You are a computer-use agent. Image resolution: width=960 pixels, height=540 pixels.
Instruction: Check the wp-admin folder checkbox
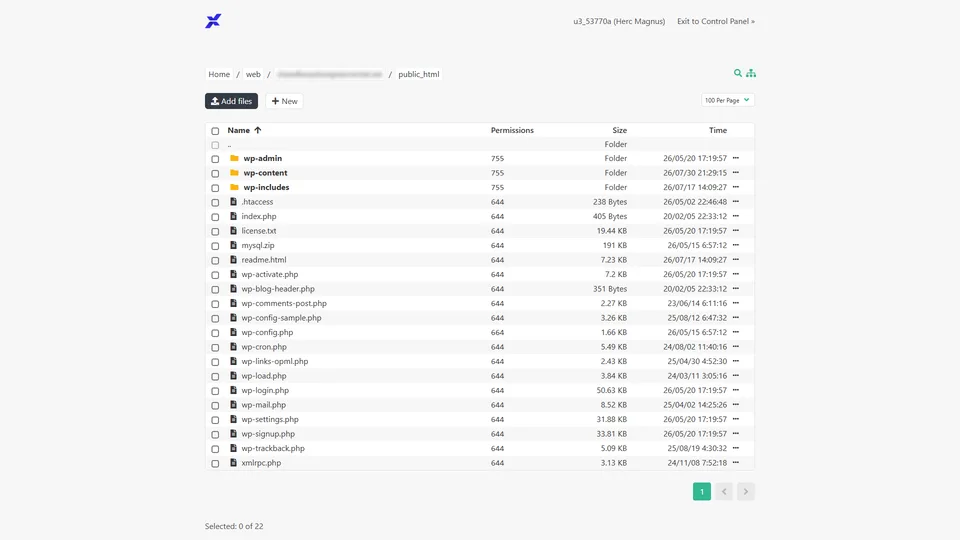pyautogui.click(x=215, y=159)
